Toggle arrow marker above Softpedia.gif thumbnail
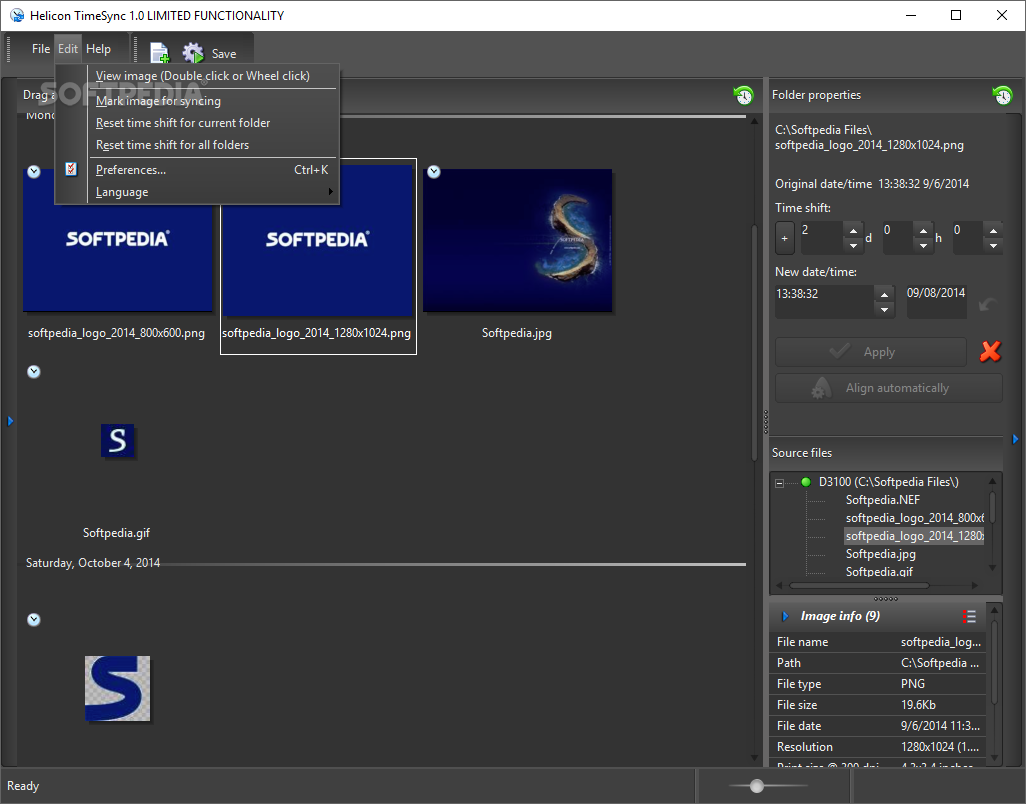The image size is (1026, 804). pos(34,372)
